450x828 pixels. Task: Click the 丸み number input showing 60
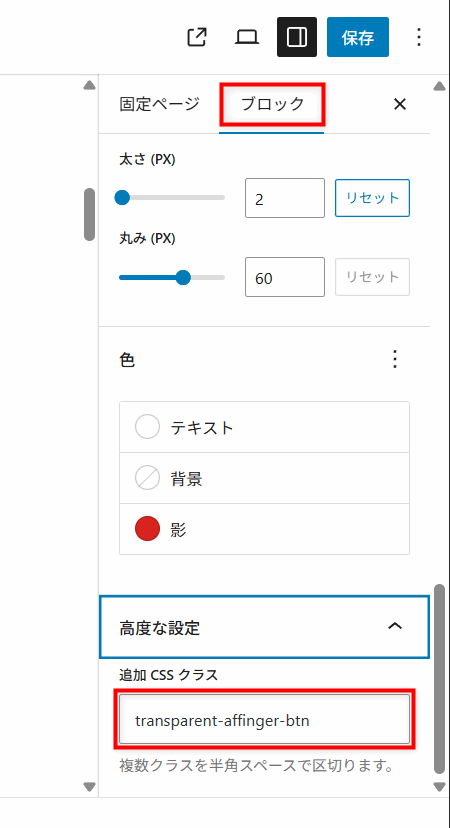tap(285, 277)
